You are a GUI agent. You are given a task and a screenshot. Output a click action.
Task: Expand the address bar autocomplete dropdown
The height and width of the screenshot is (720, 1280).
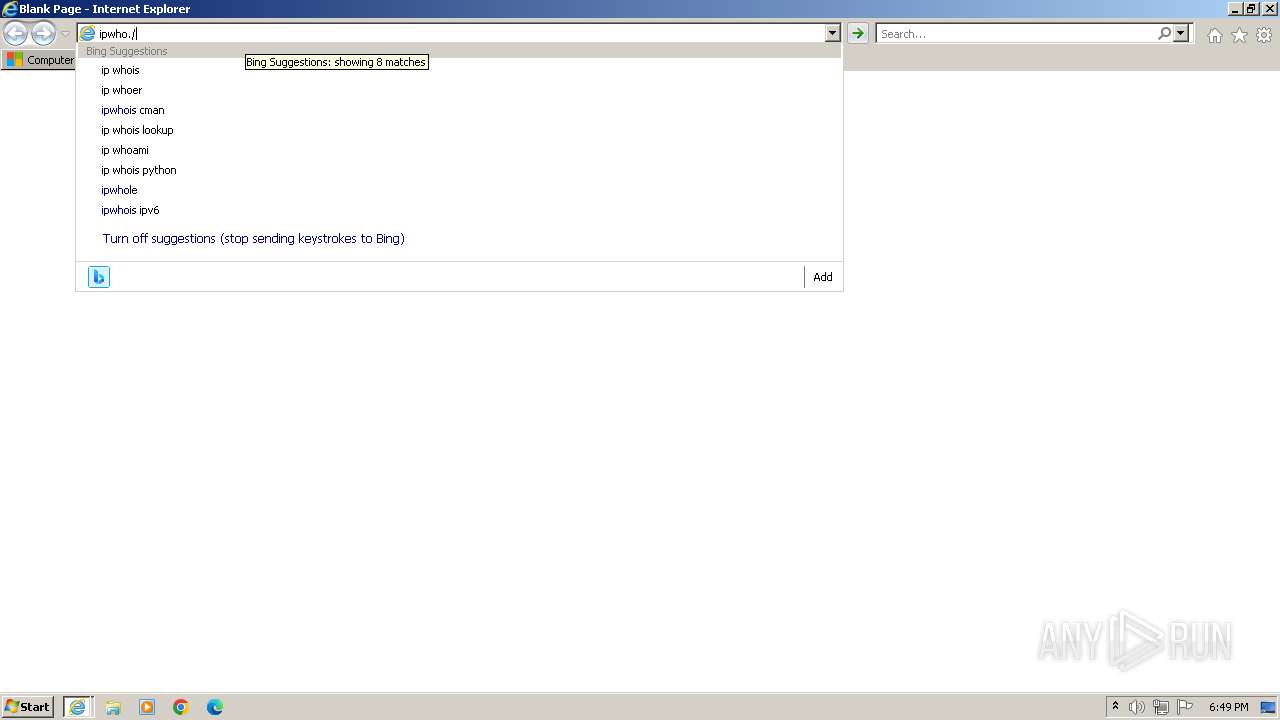pos(832,34)
